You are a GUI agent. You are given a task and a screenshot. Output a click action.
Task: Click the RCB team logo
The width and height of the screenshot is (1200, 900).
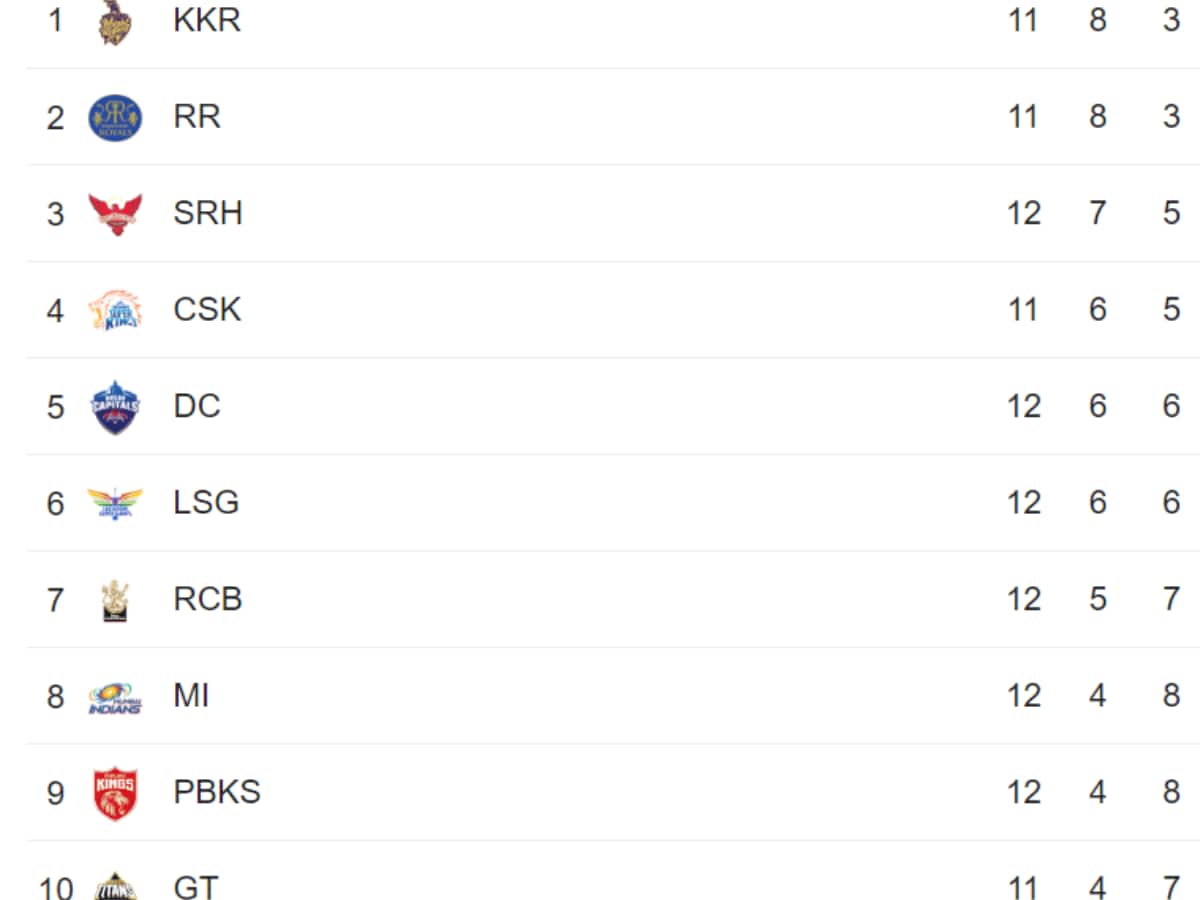115,600
